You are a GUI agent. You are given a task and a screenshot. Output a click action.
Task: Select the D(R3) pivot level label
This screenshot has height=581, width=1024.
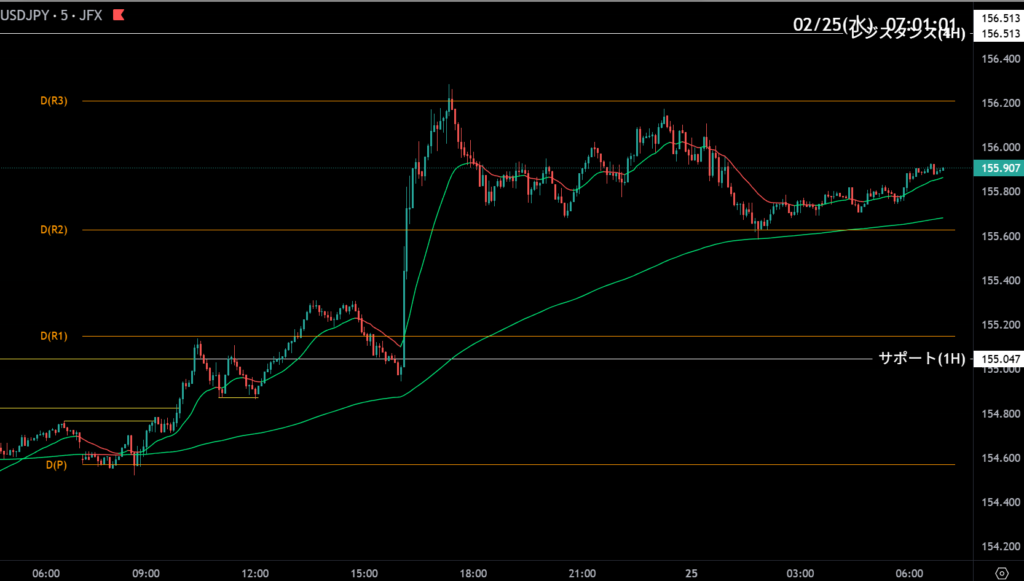pos(54,101)
